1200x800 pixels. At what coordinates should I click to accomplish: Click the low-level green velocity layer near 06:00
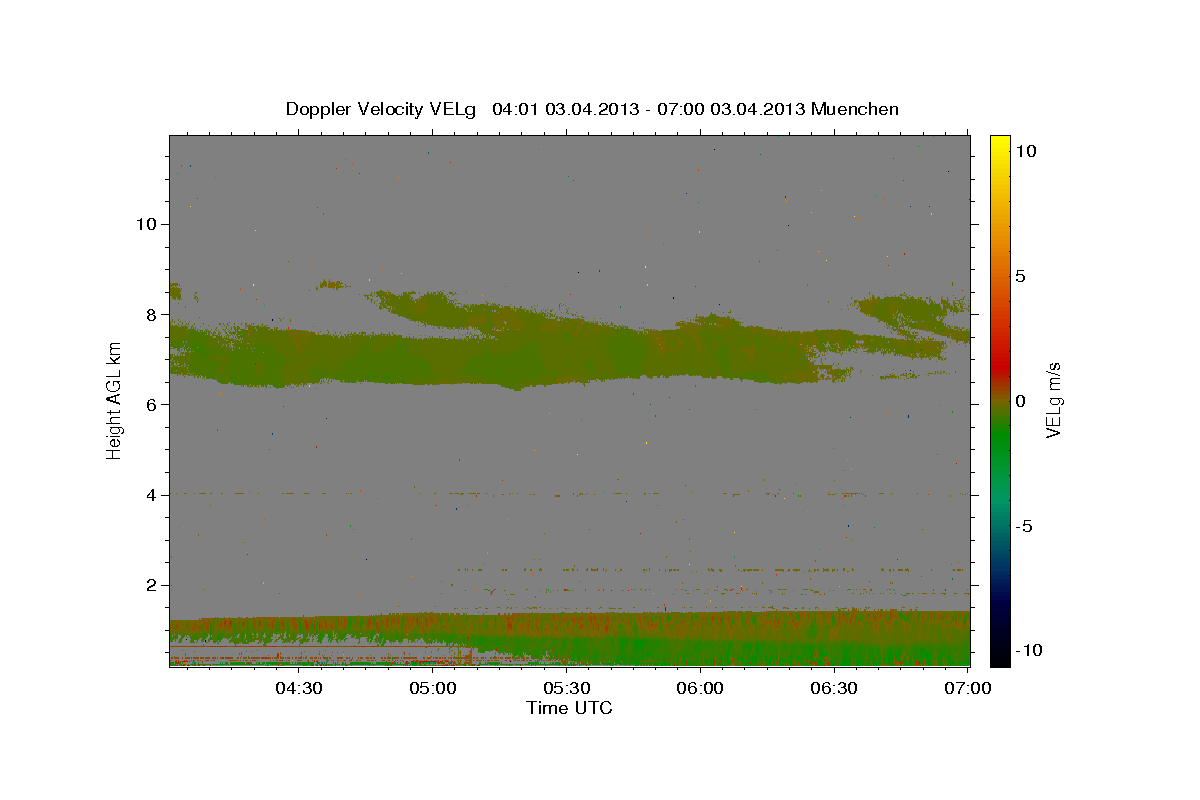pos(700,650)
